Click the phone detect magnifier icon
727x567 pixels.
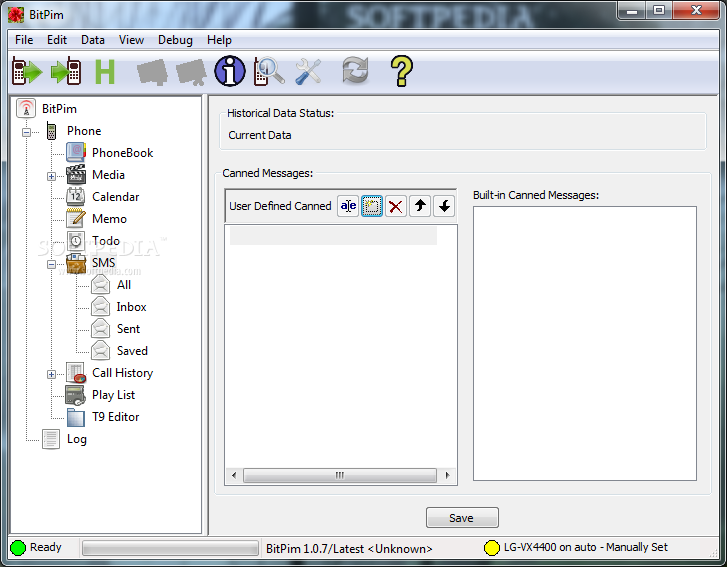pos(269,71)
